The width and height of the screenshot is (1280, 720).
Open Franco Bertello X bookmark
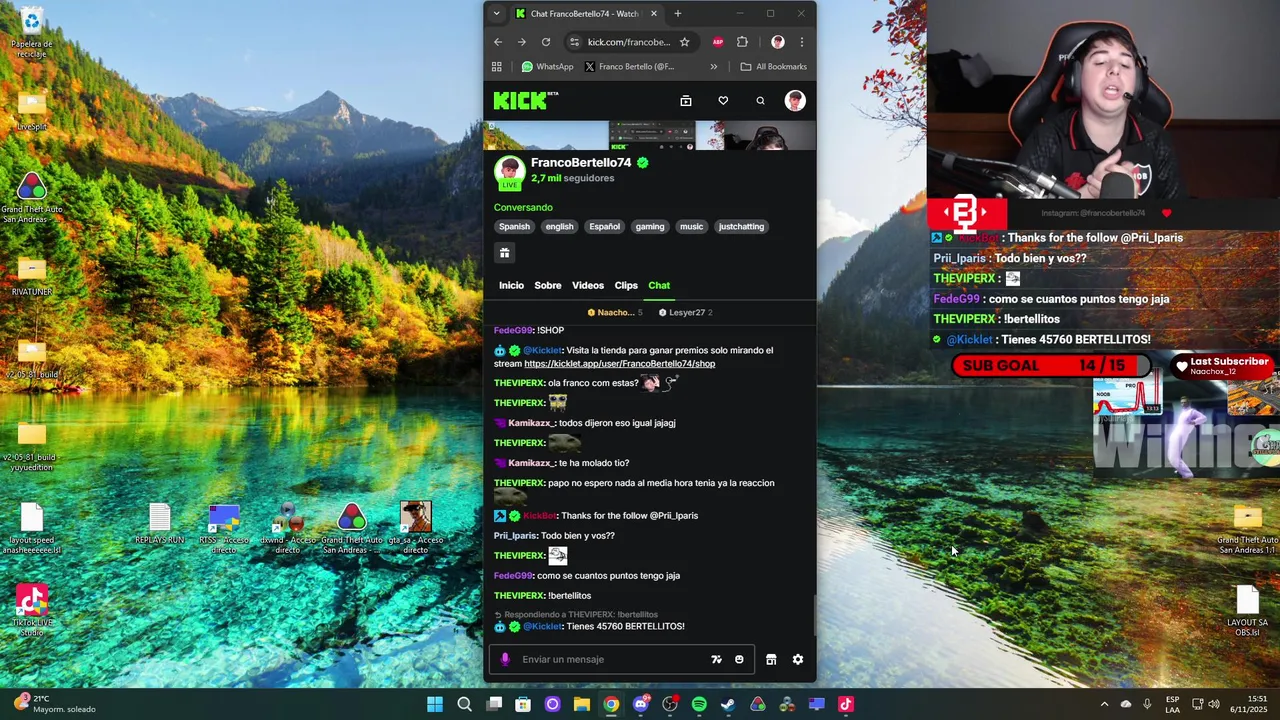[629, 67]
